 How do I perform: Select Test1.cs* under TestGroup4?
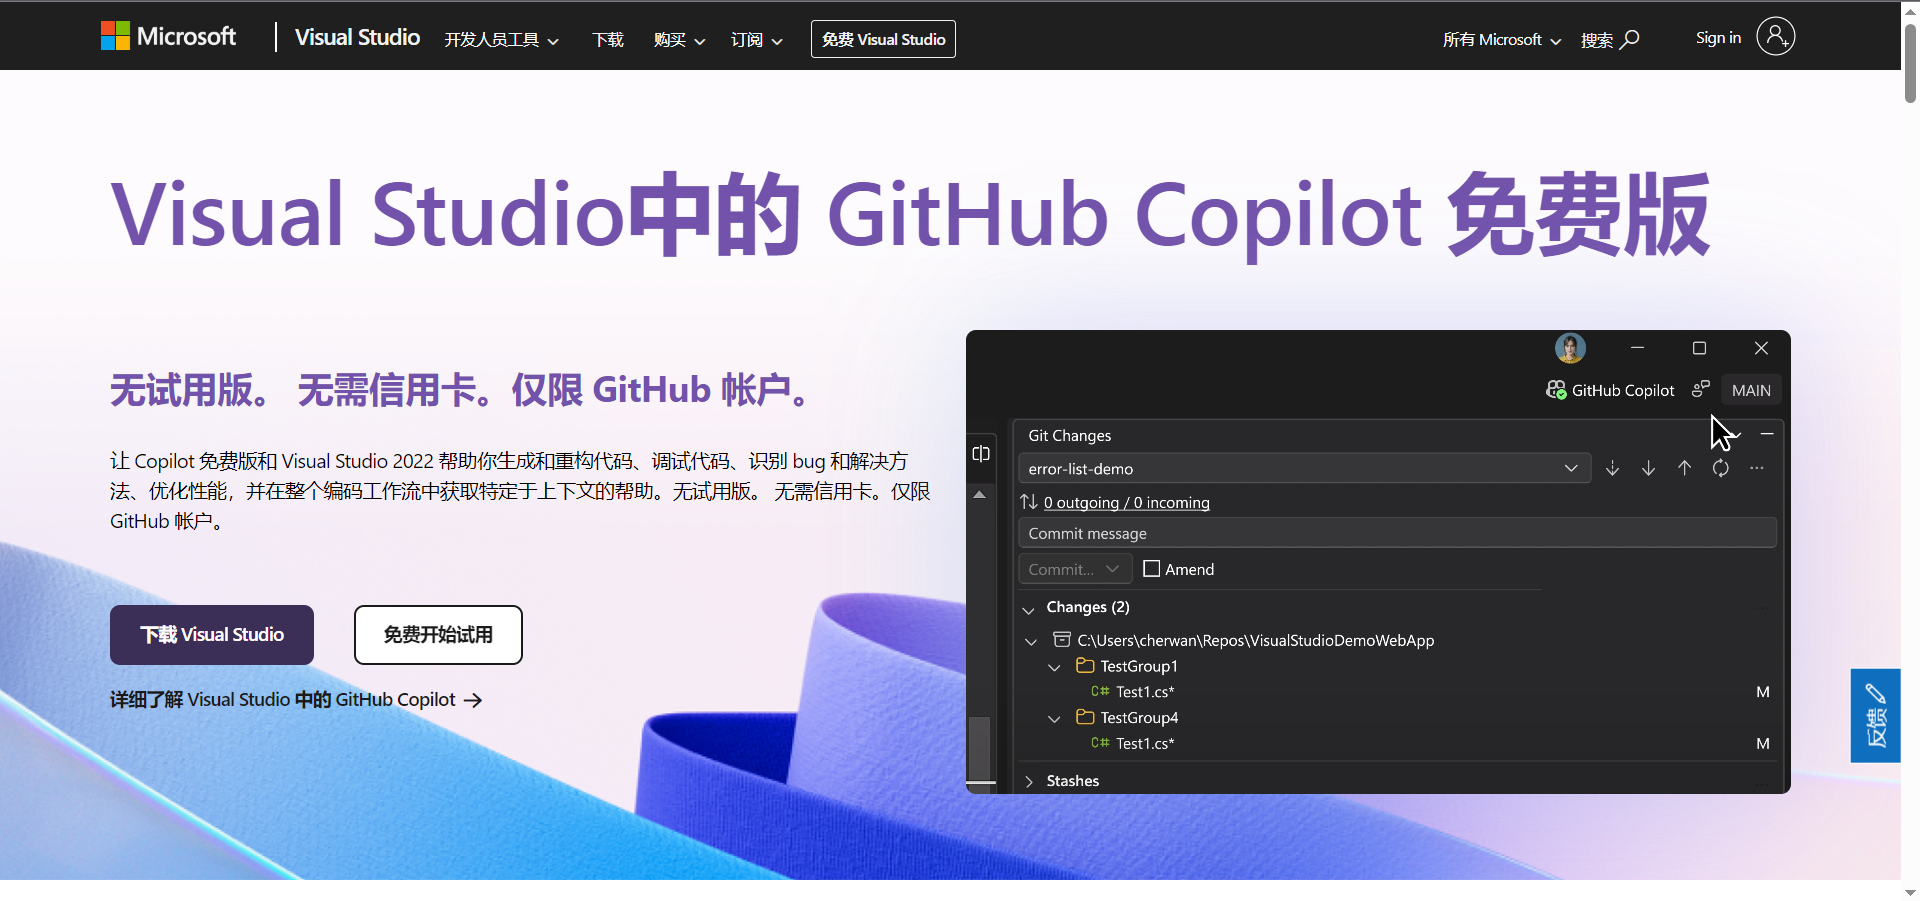(x=1145, y=744)
